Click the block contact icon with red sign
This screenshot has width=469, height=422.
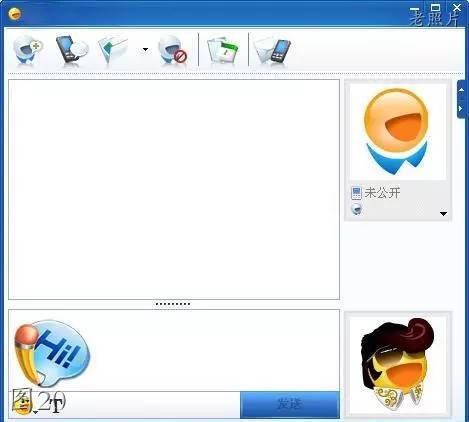173,50
